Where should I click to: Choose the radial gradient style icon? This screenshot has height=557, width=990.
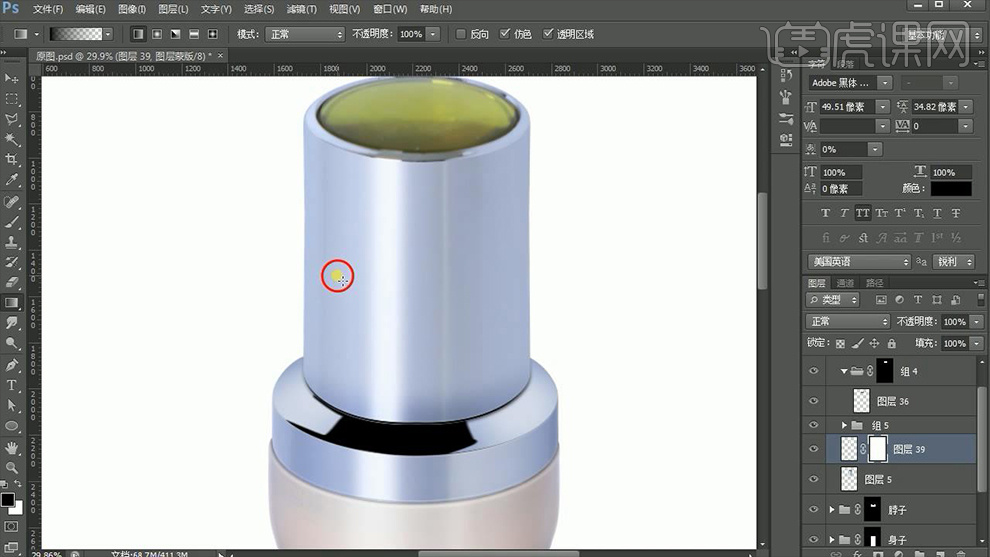(x=157, y=34)
